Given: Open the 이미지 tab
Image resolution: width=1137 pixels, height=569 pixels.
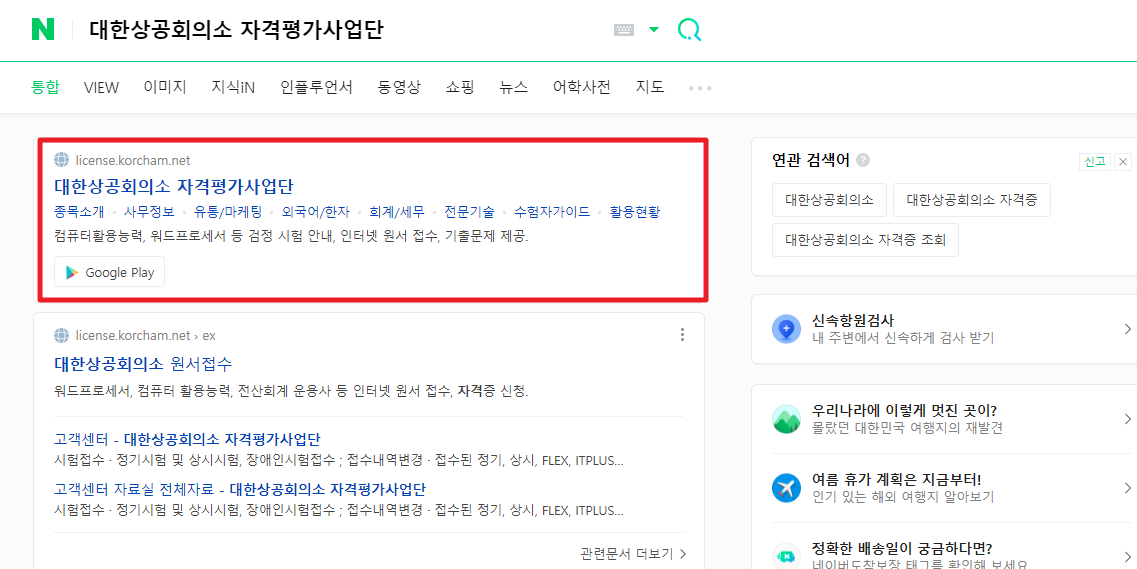Looking at the screenshot, I should click(x=165, y=88).
